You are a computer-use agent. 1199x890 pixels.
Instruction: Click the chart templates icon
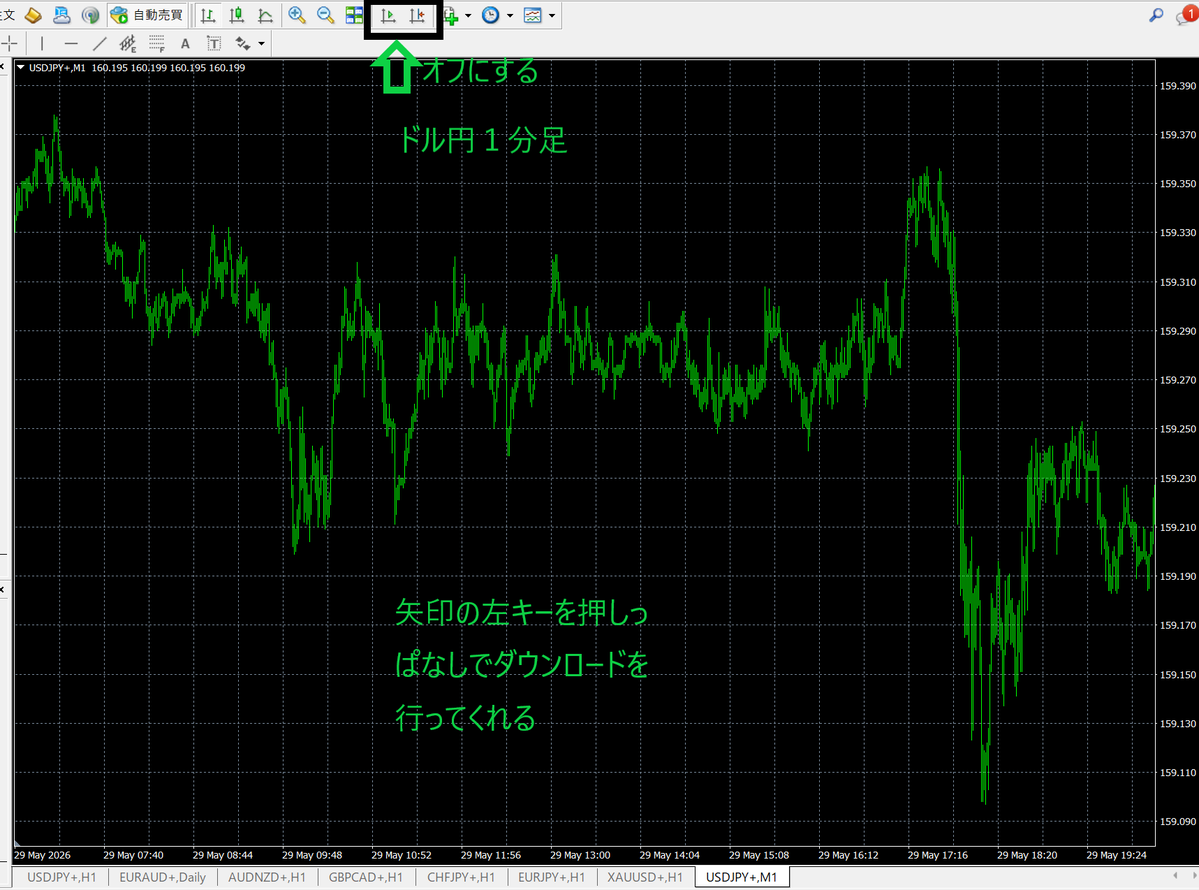(x=533, y=15)
